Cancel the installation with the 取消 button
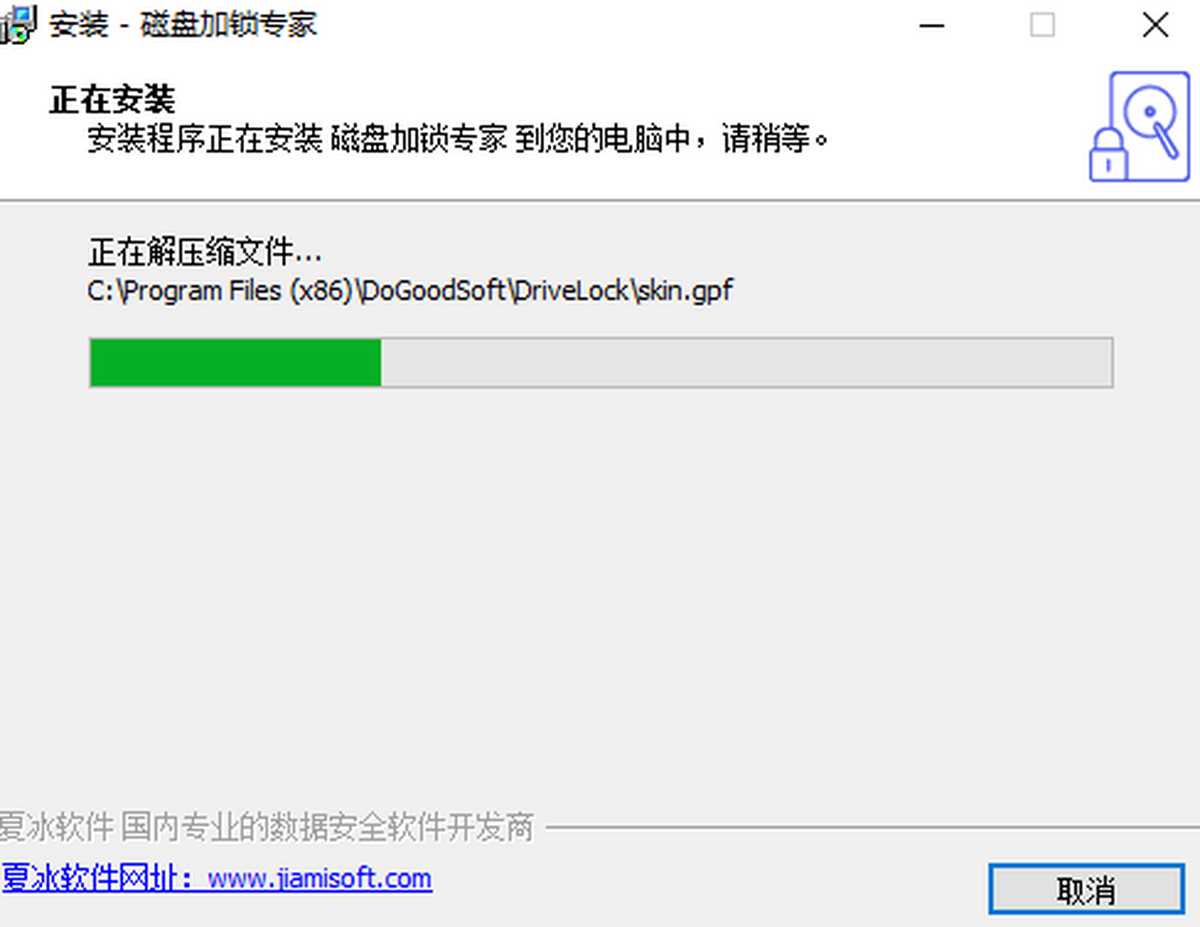 [1086, 889]
